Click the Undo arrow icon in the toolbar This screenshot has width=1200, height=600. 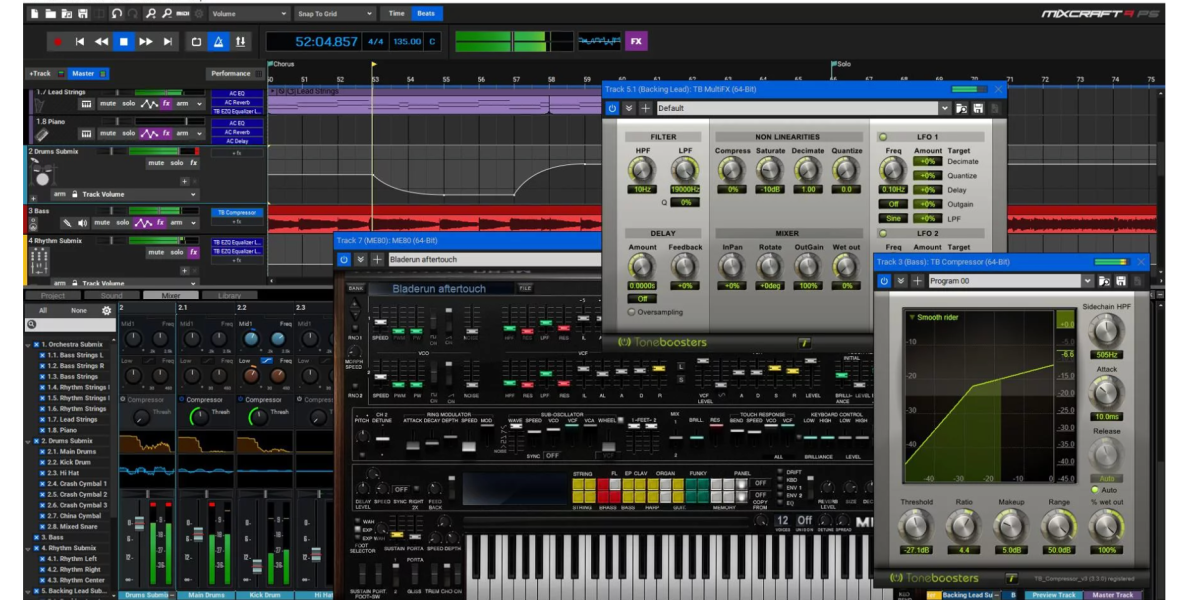tap(117, 14)
